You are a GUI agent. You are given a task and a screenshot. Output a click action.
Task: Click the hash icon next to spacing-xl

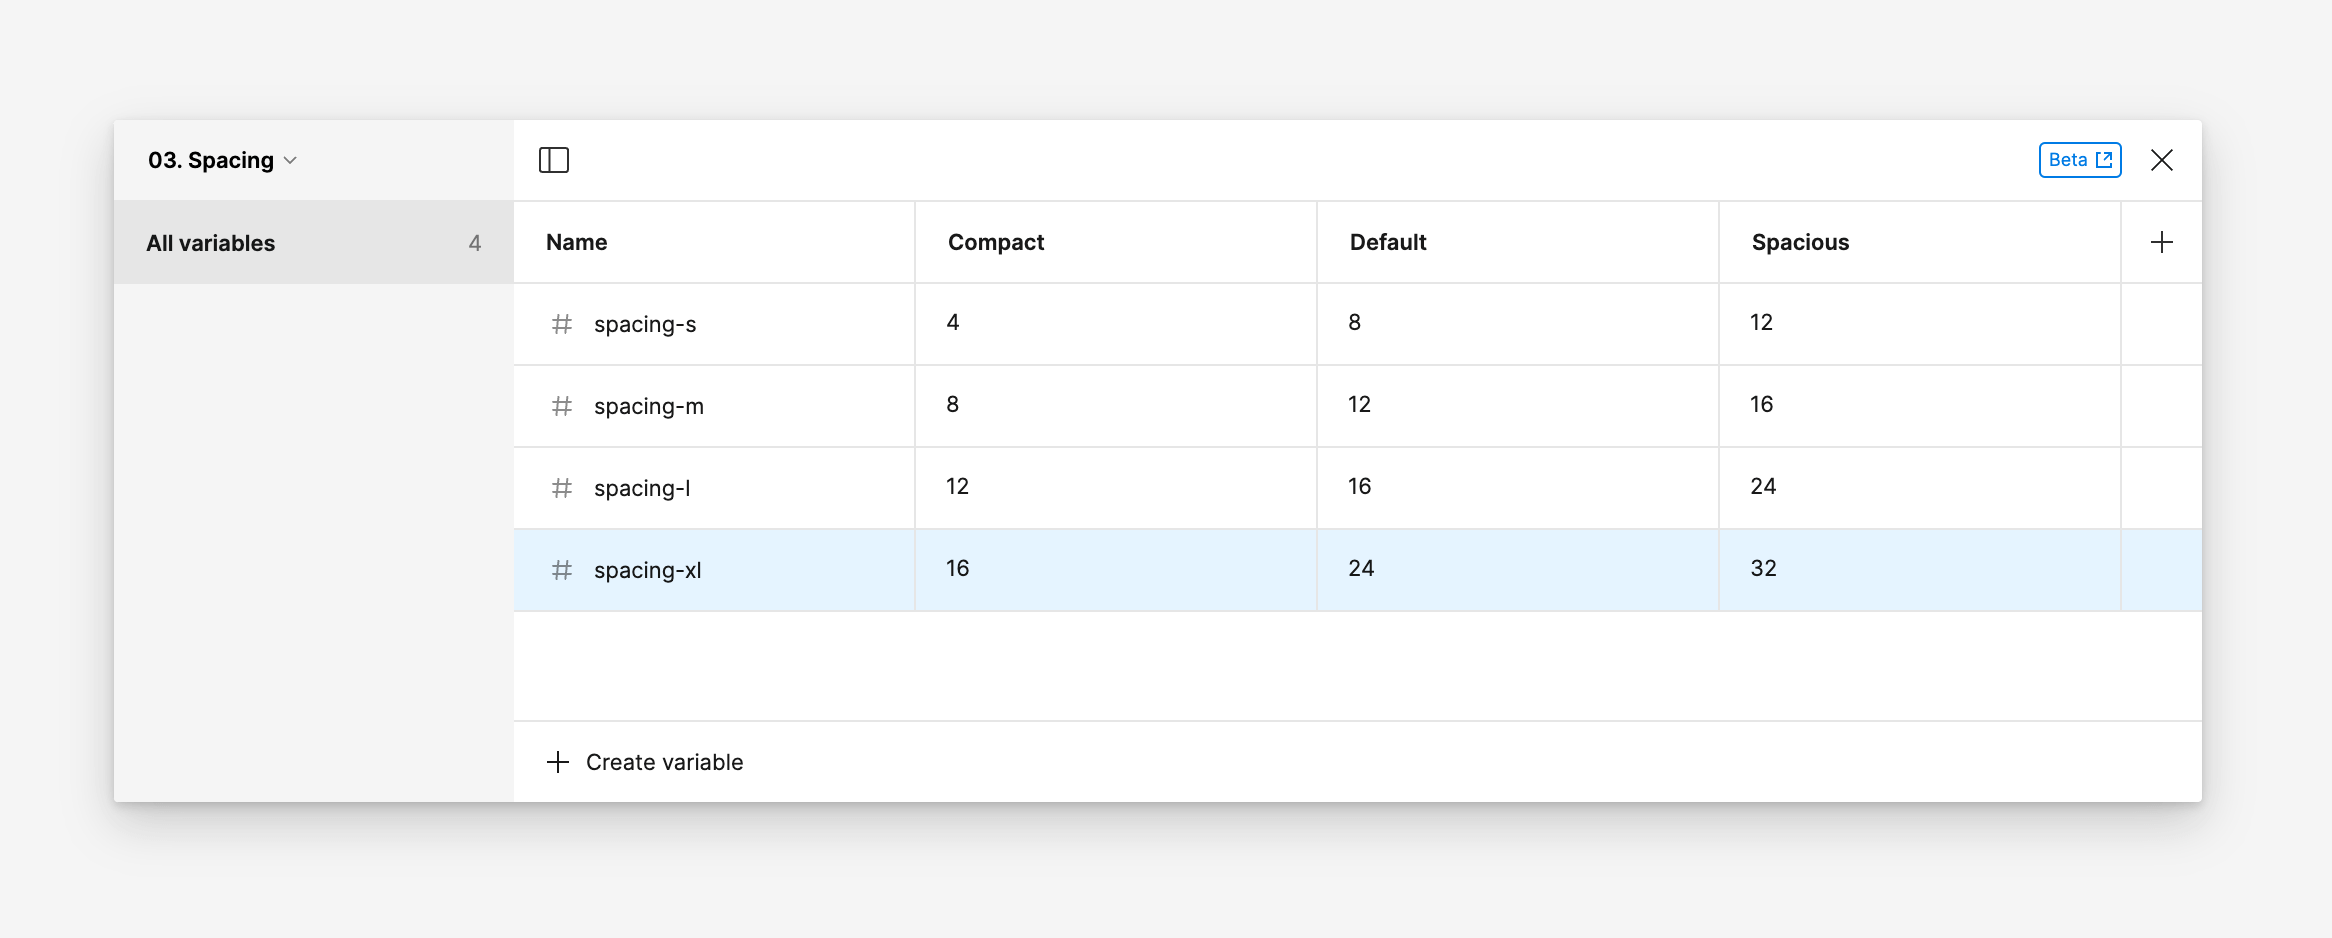(562, 570)
